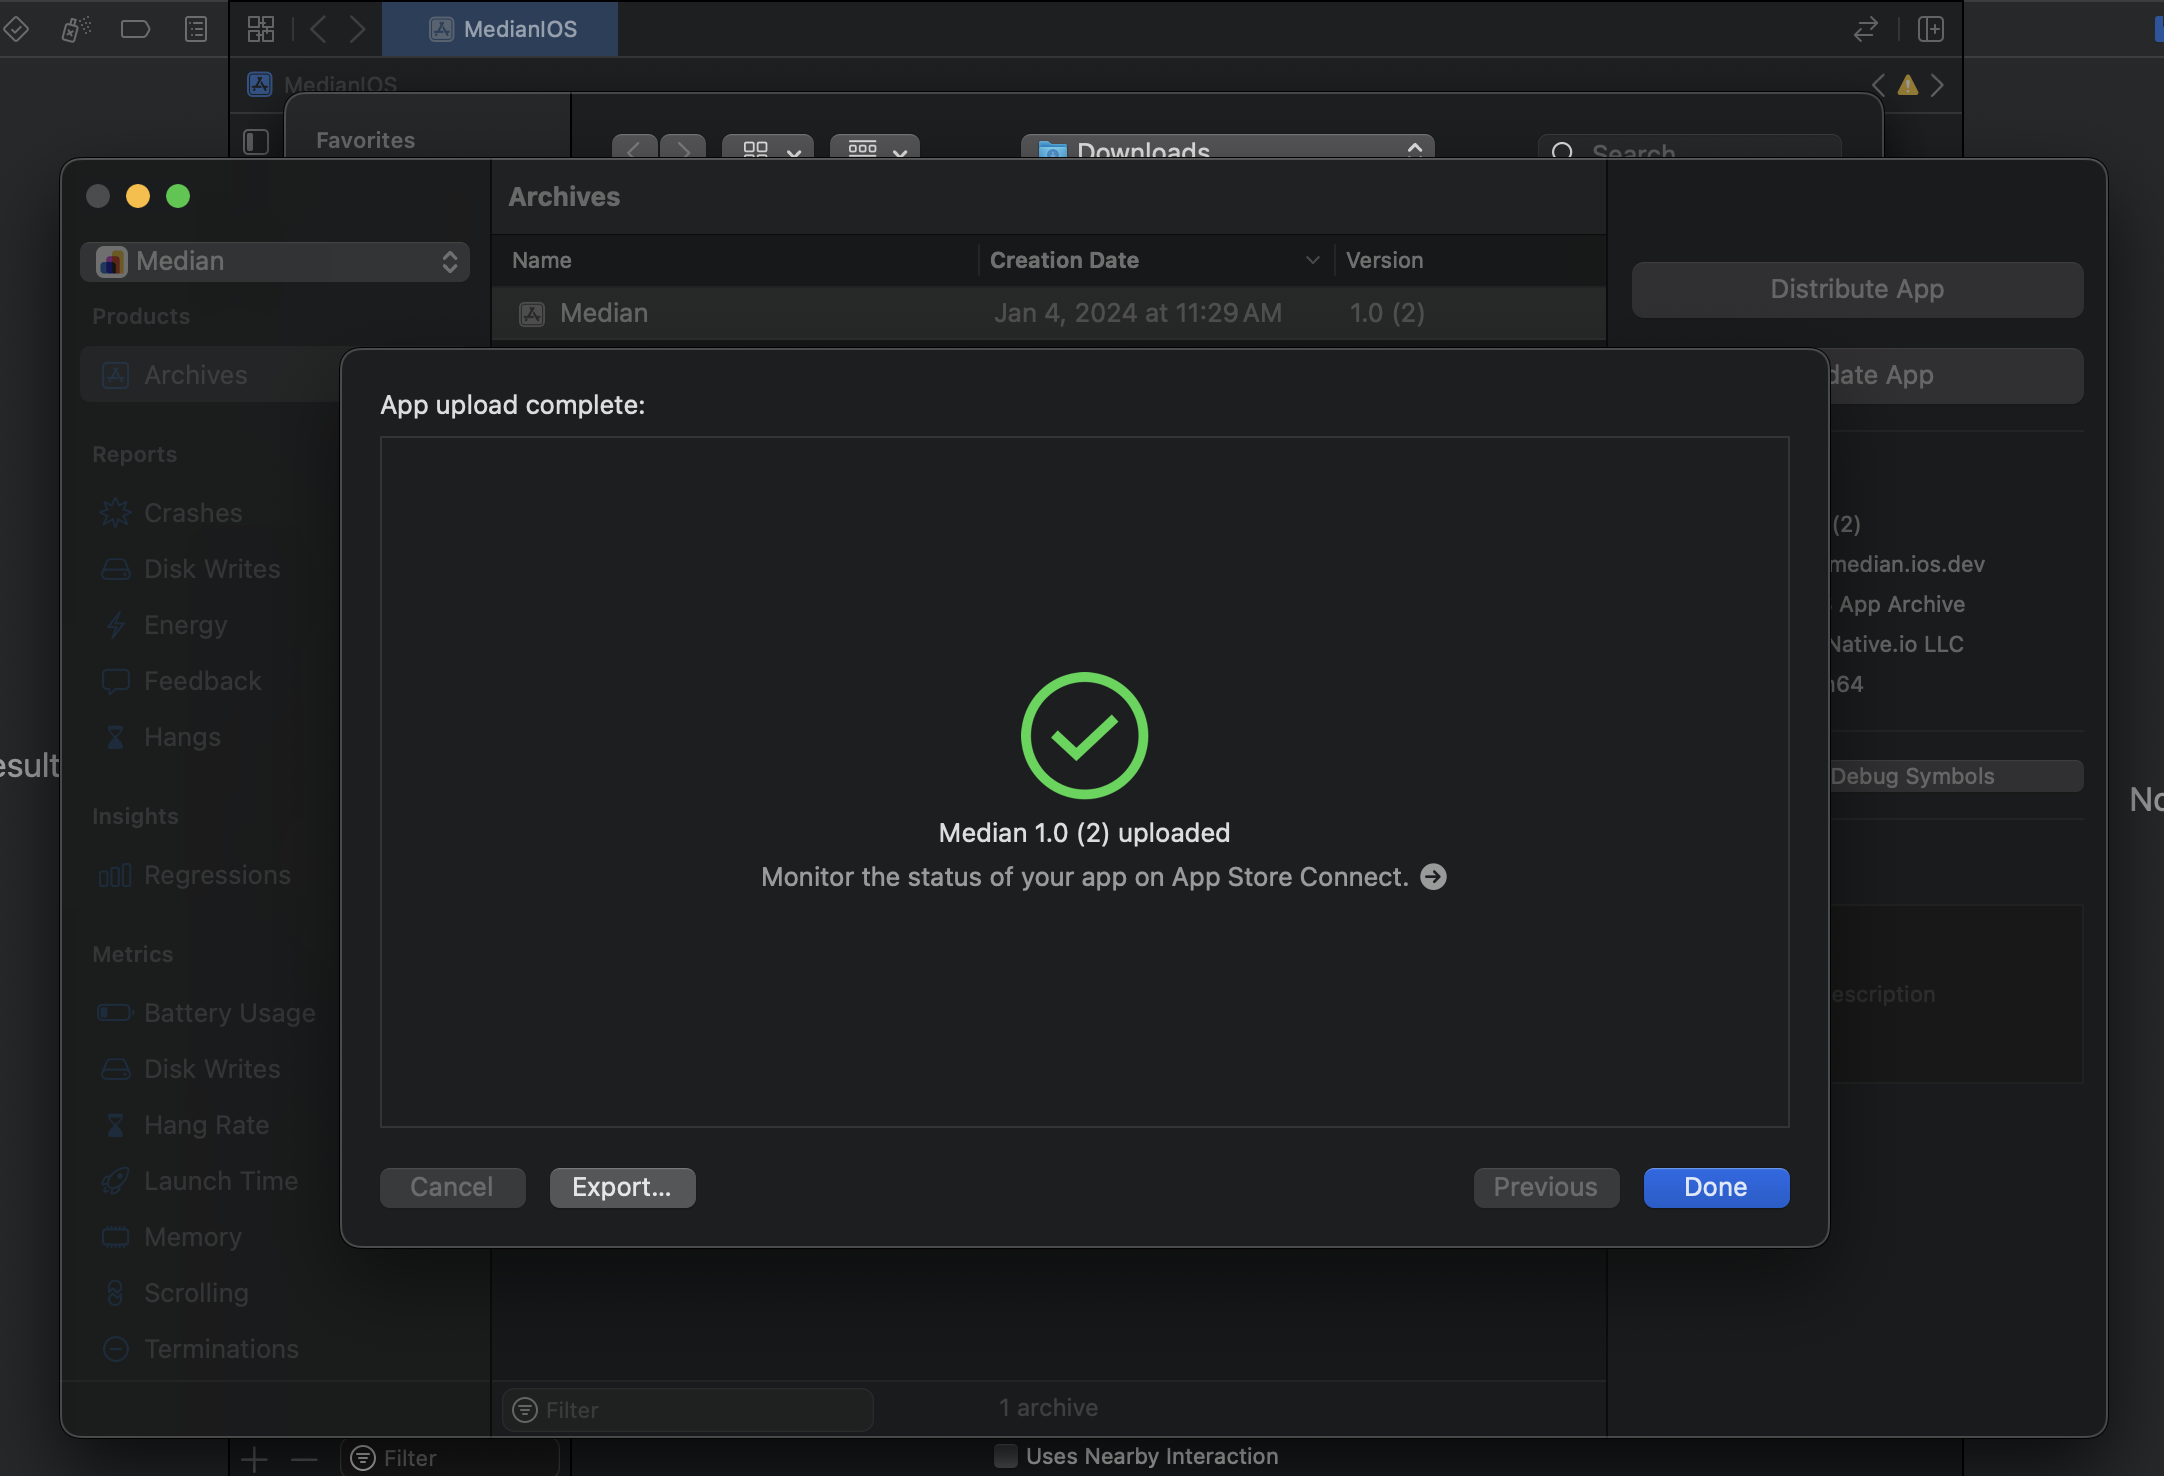Click the Export... button

pos(622,1187)
